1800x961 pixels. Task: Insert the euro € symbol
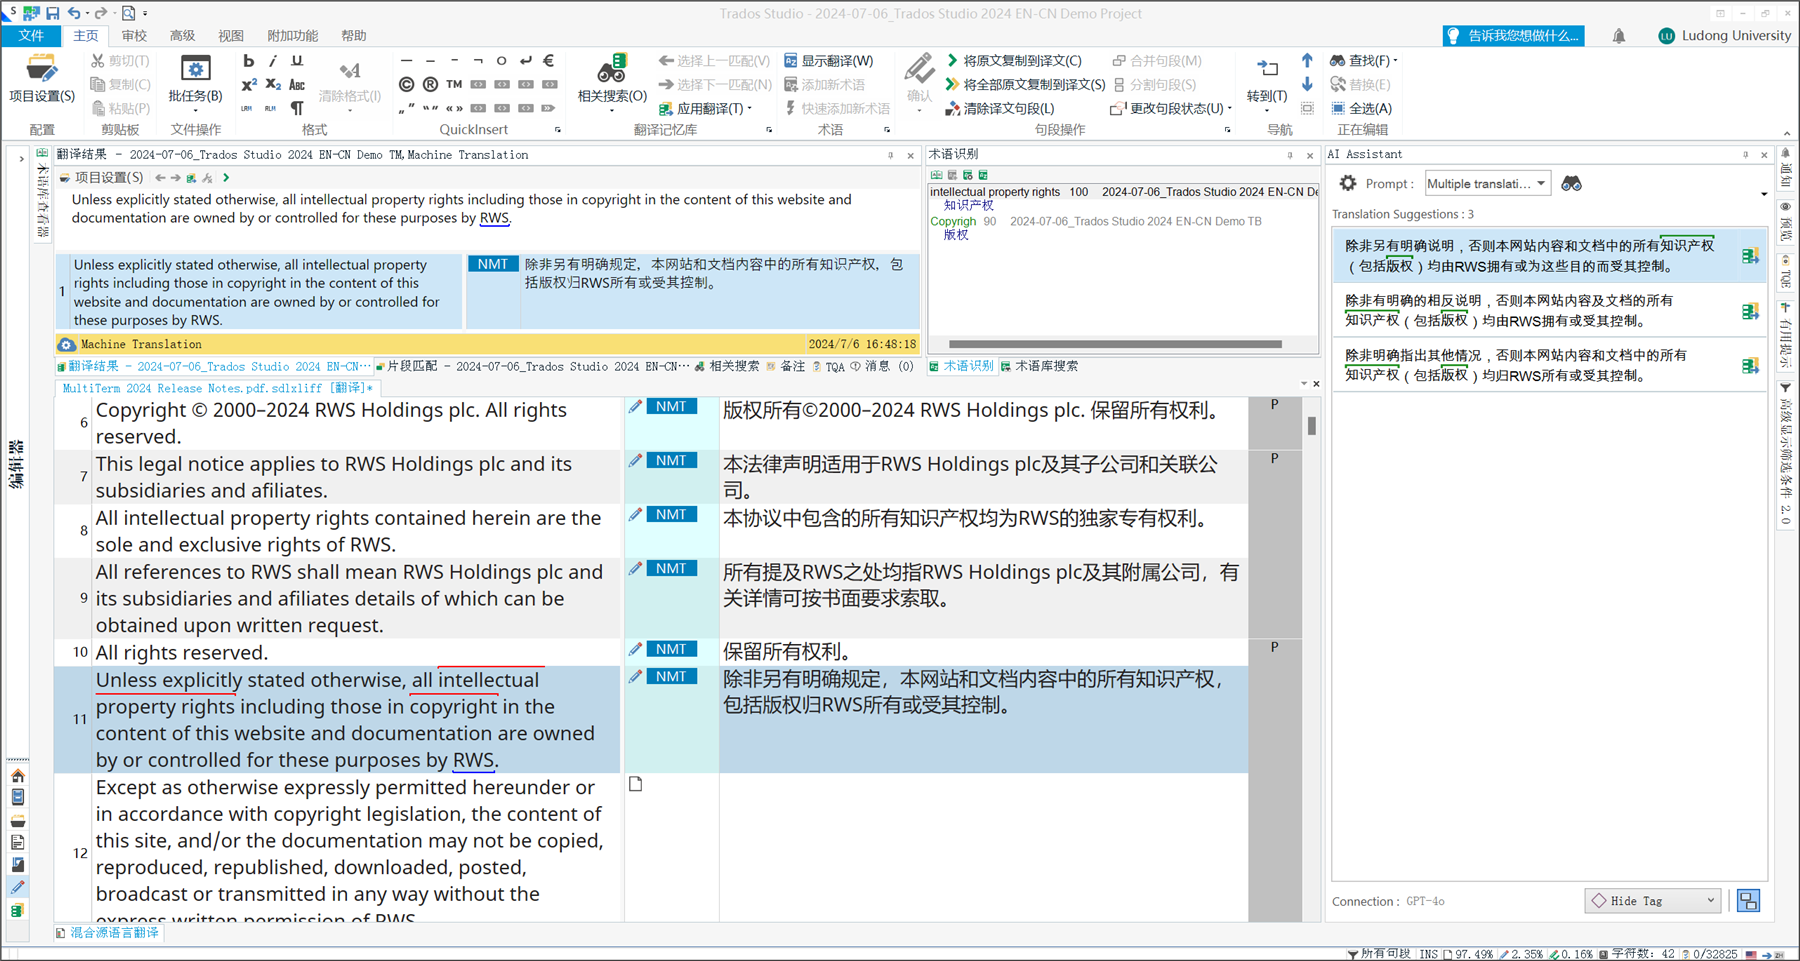tap(549, 61)
